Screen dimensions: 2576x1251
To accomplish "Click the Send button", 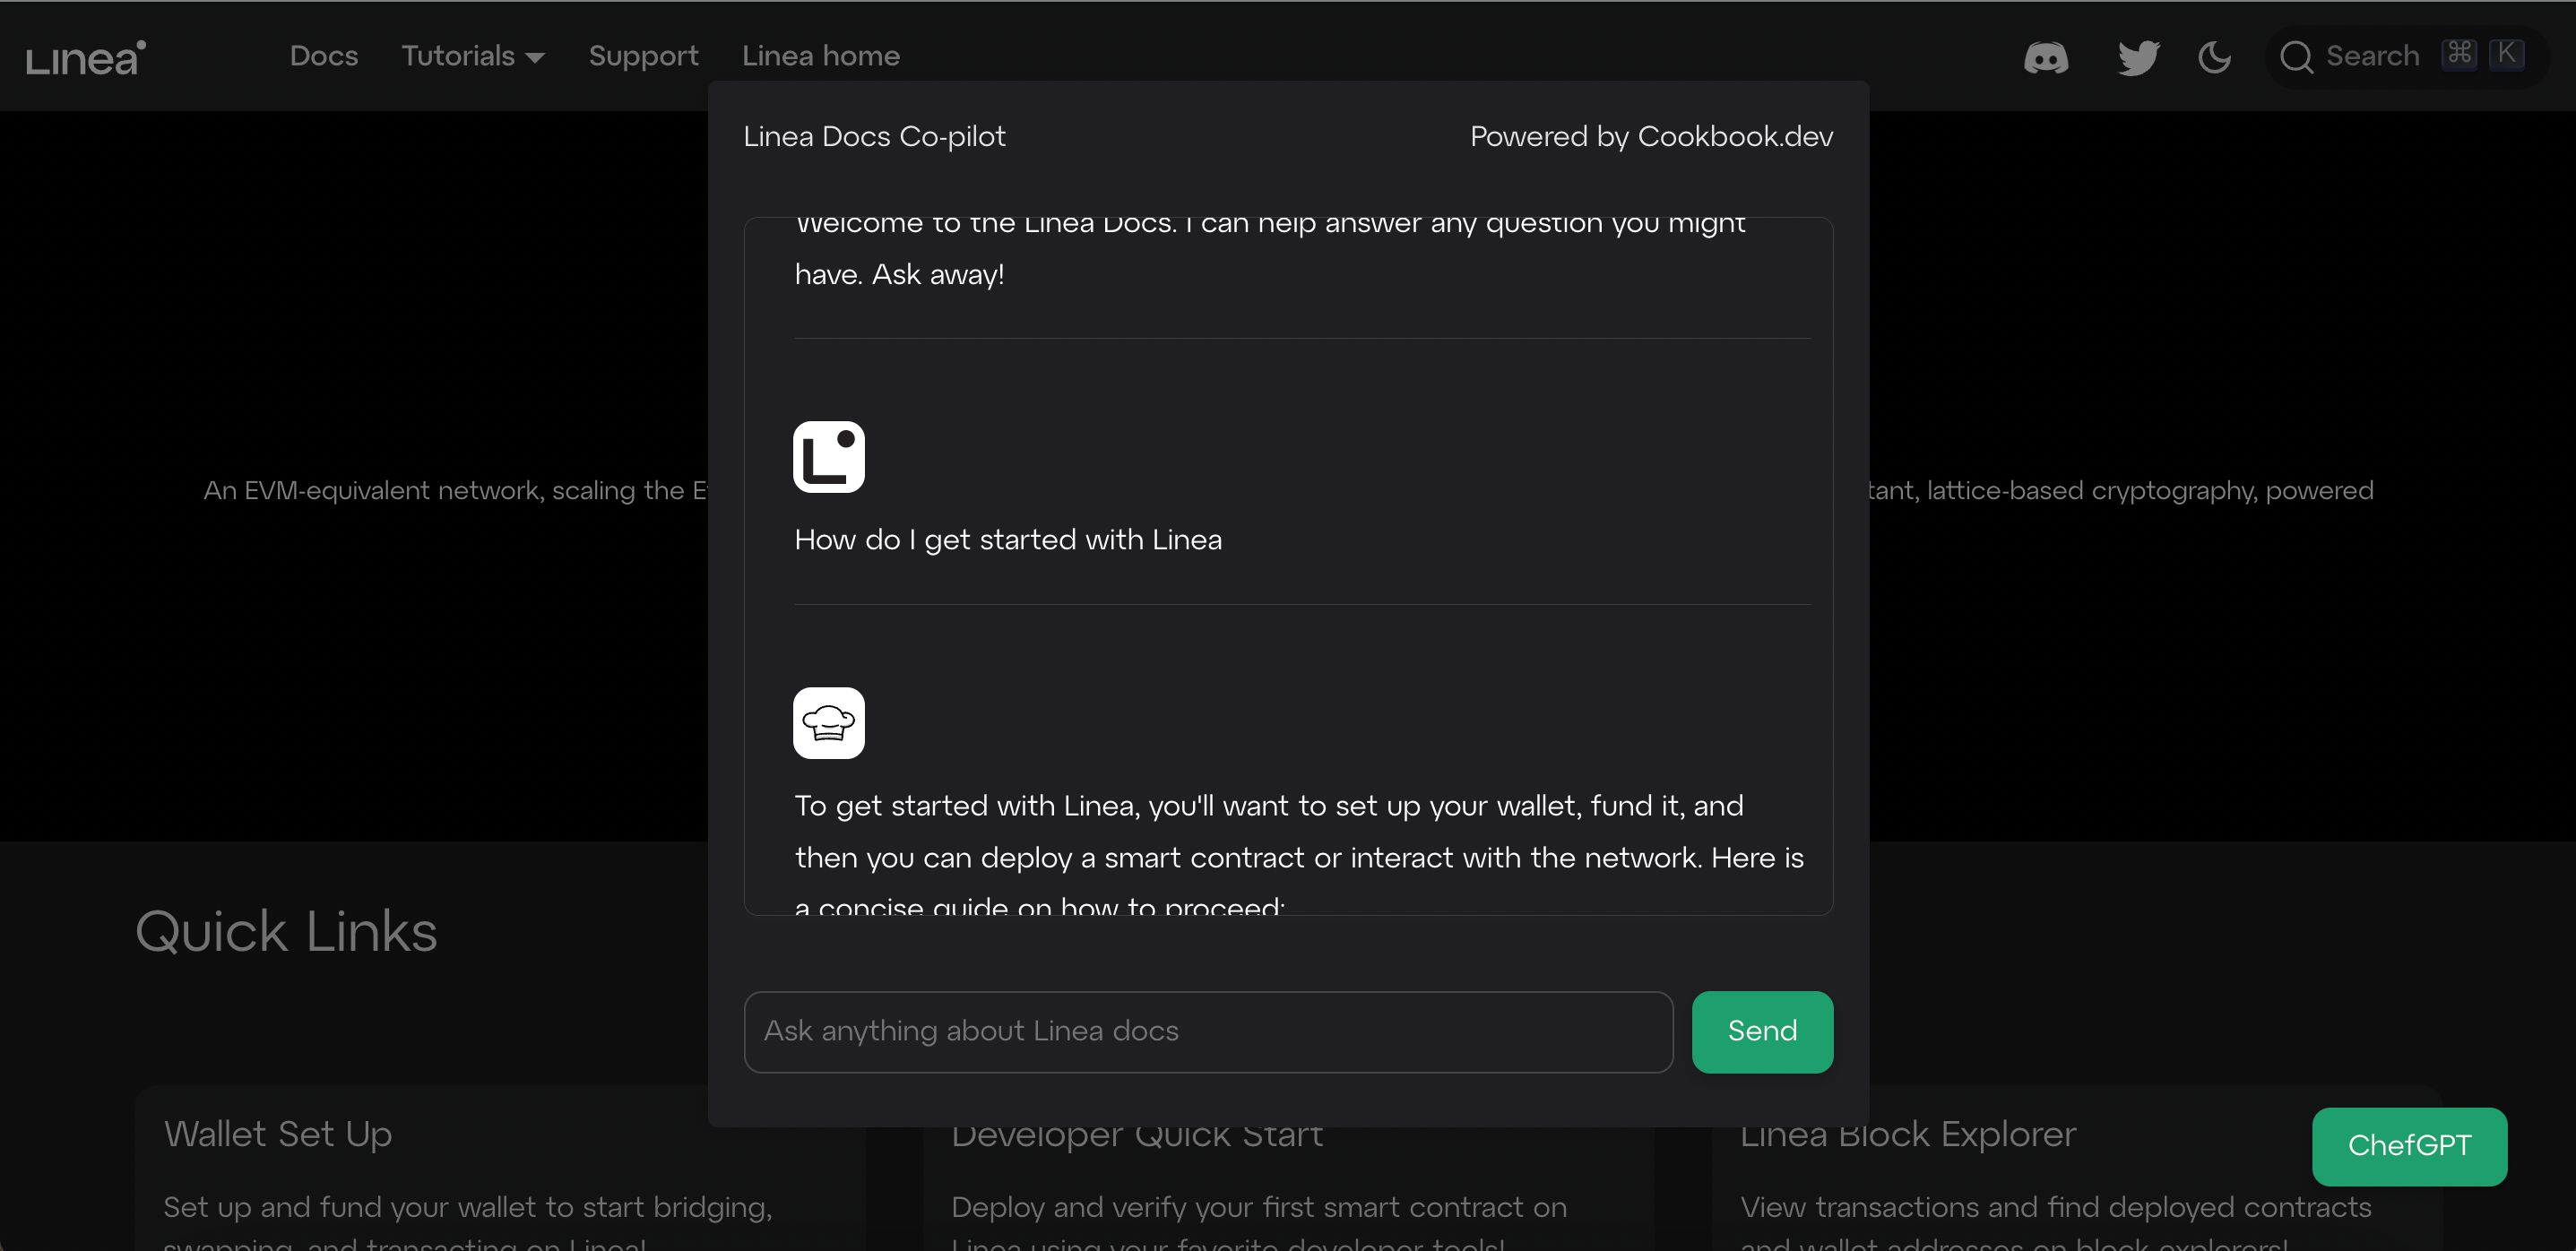I will click(1762, 1032).
